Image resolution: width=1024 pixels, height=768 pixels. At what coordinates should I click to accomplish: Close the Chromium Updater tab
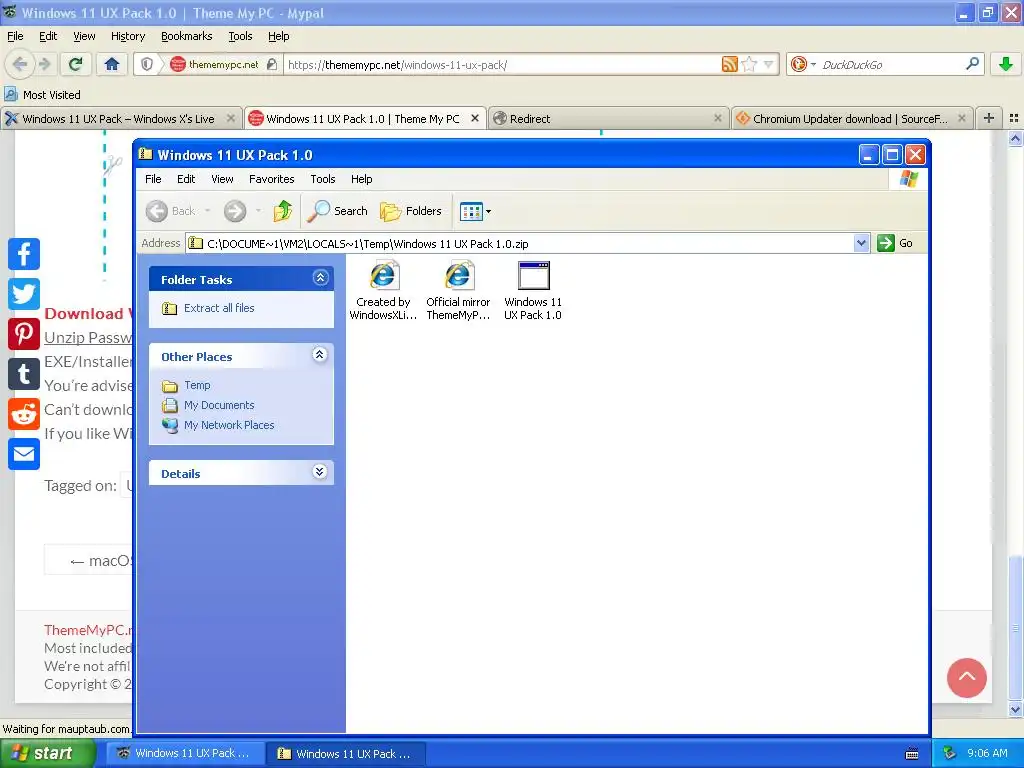point(962,118)
